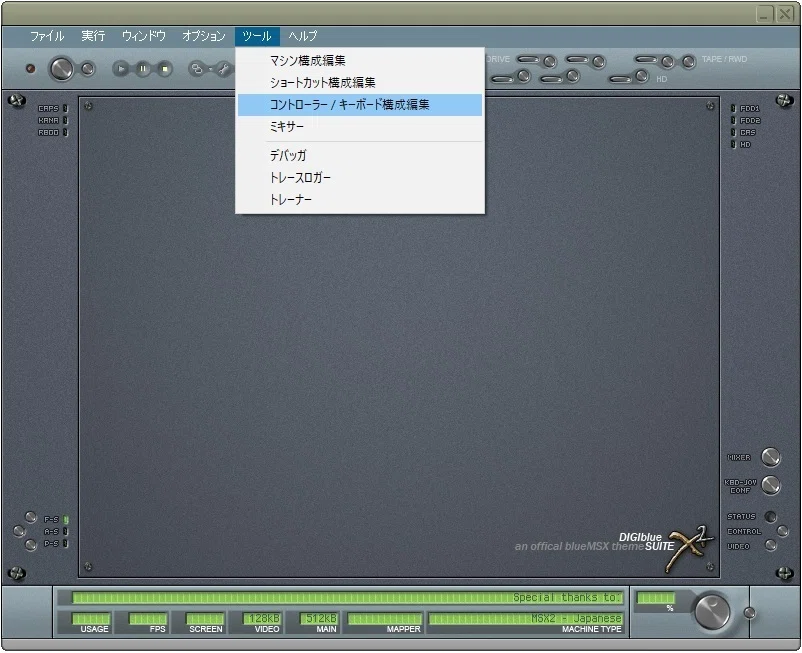Viewport: 802px width, 653px height.
Task: Click the wrench settings icon in toolbar
Action: point(223,69)
